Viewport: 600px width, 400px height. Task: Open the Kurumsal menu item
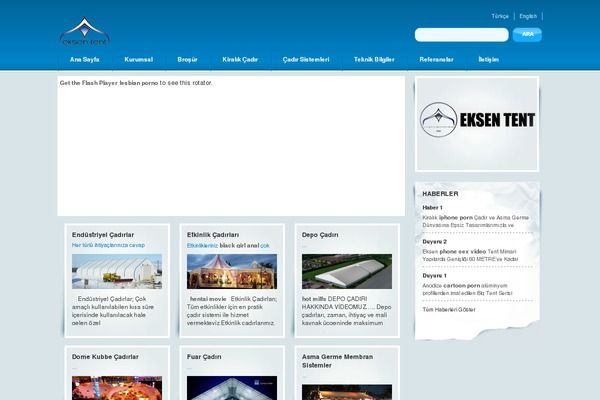pyautogui.click(x=139, y=60)
